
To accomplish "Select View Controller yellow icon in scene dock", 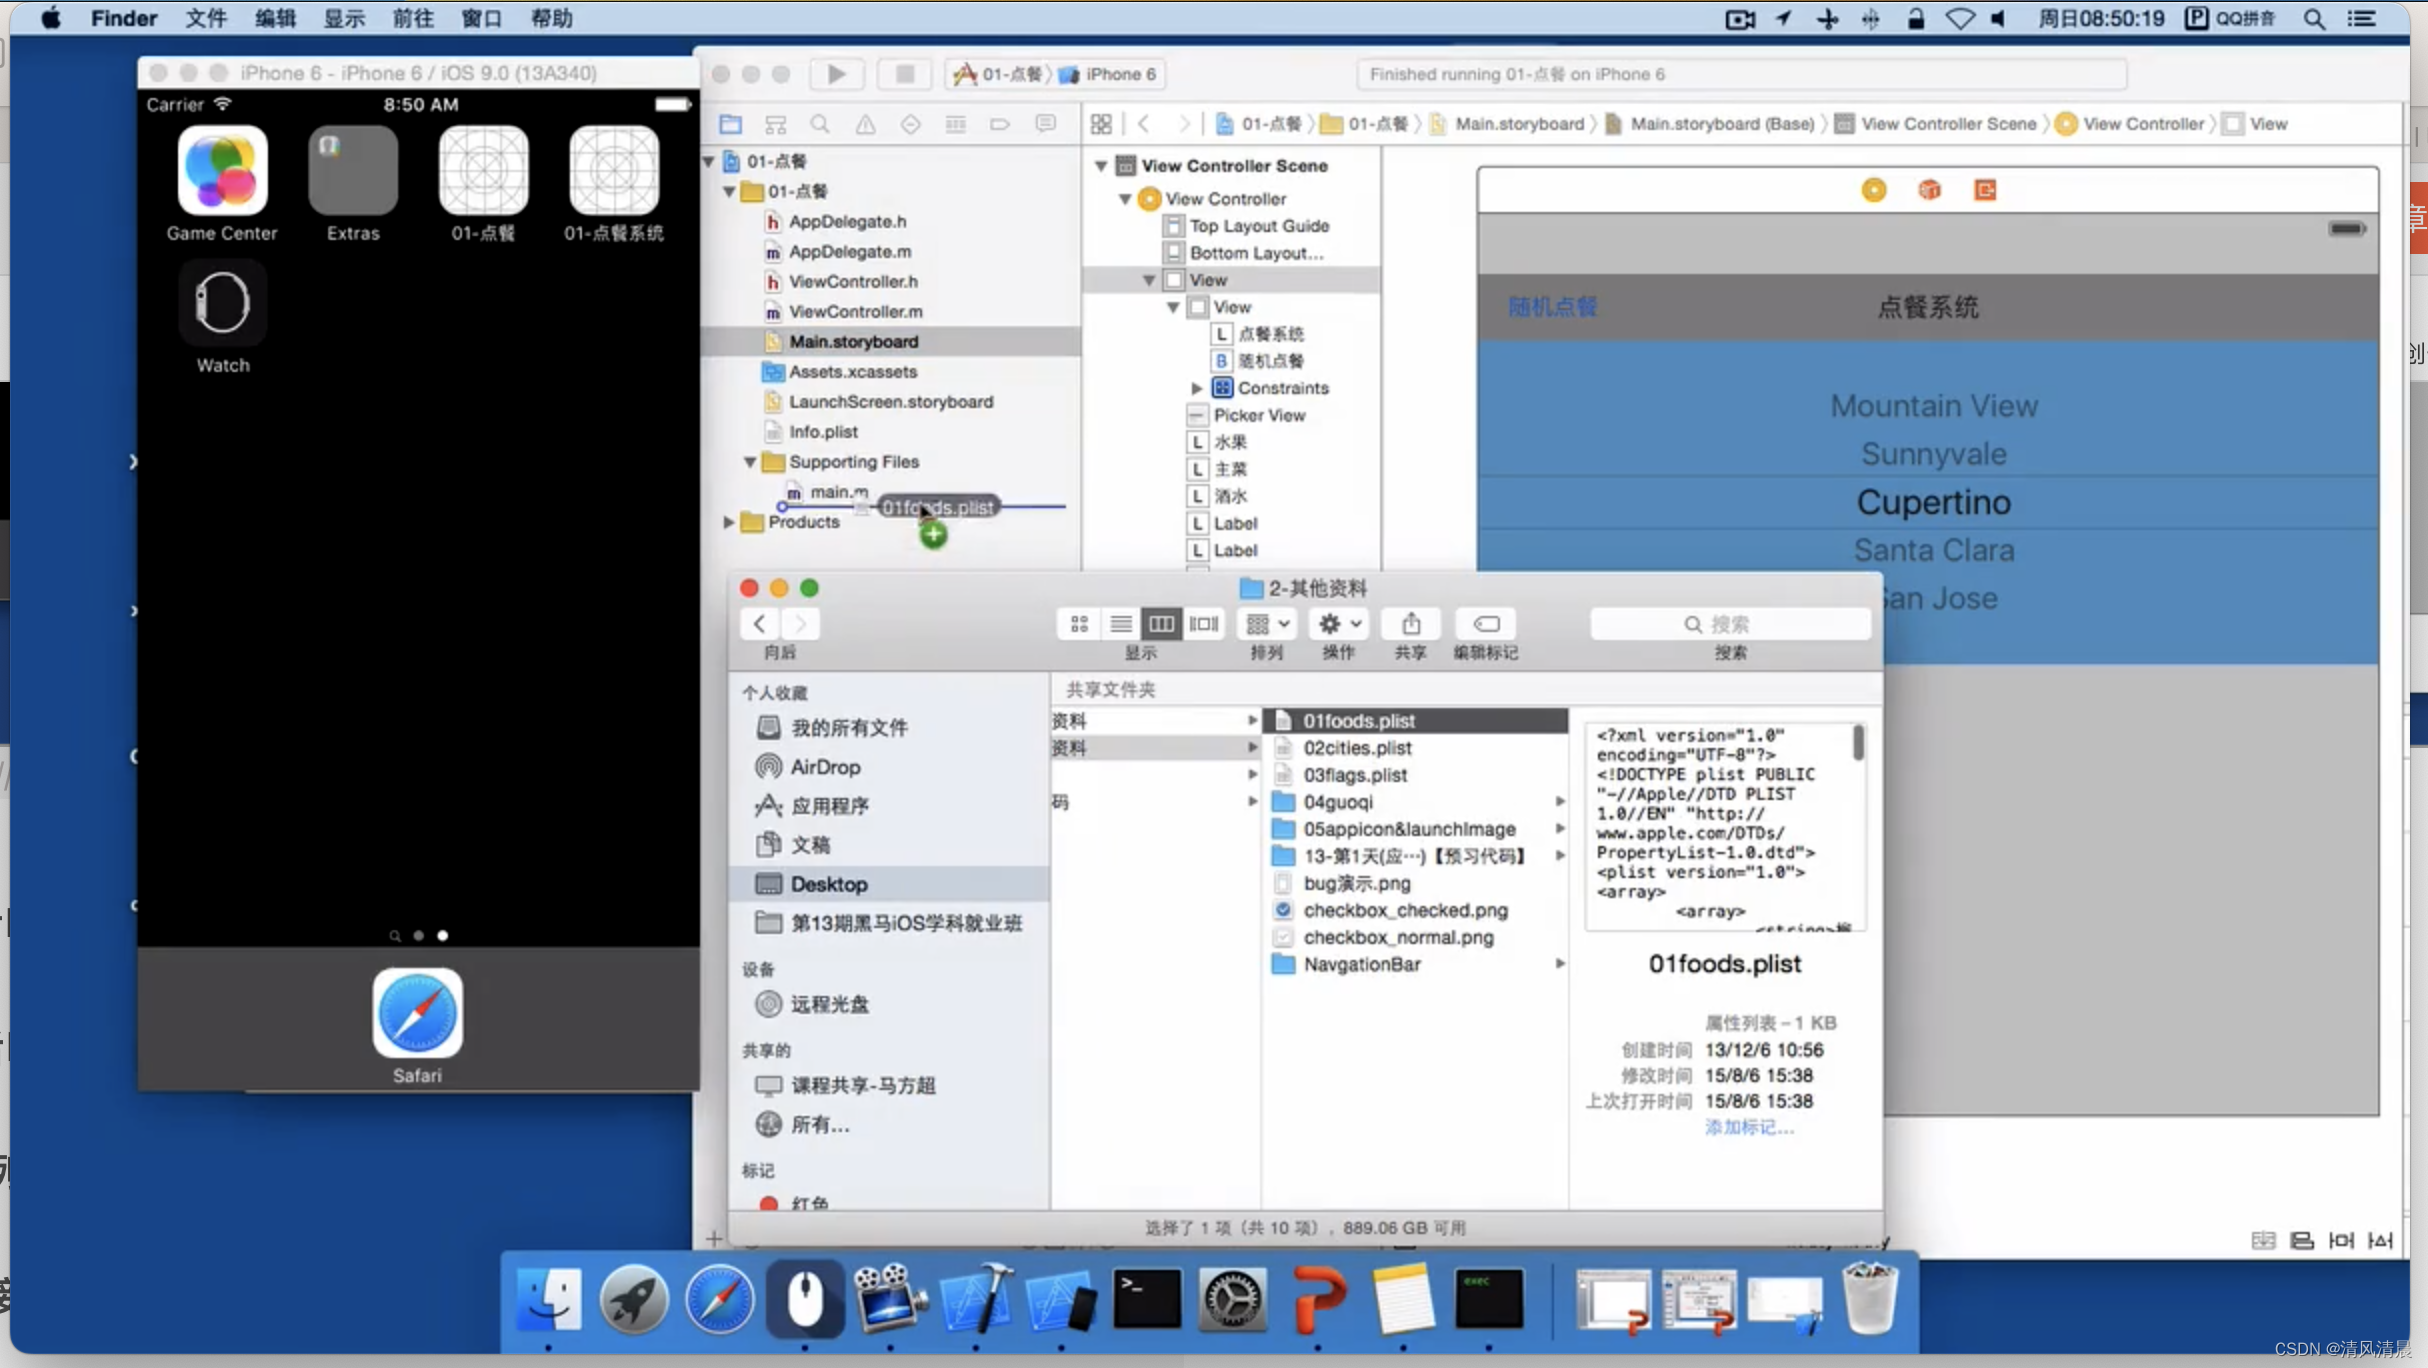I will coord(1874,190).
